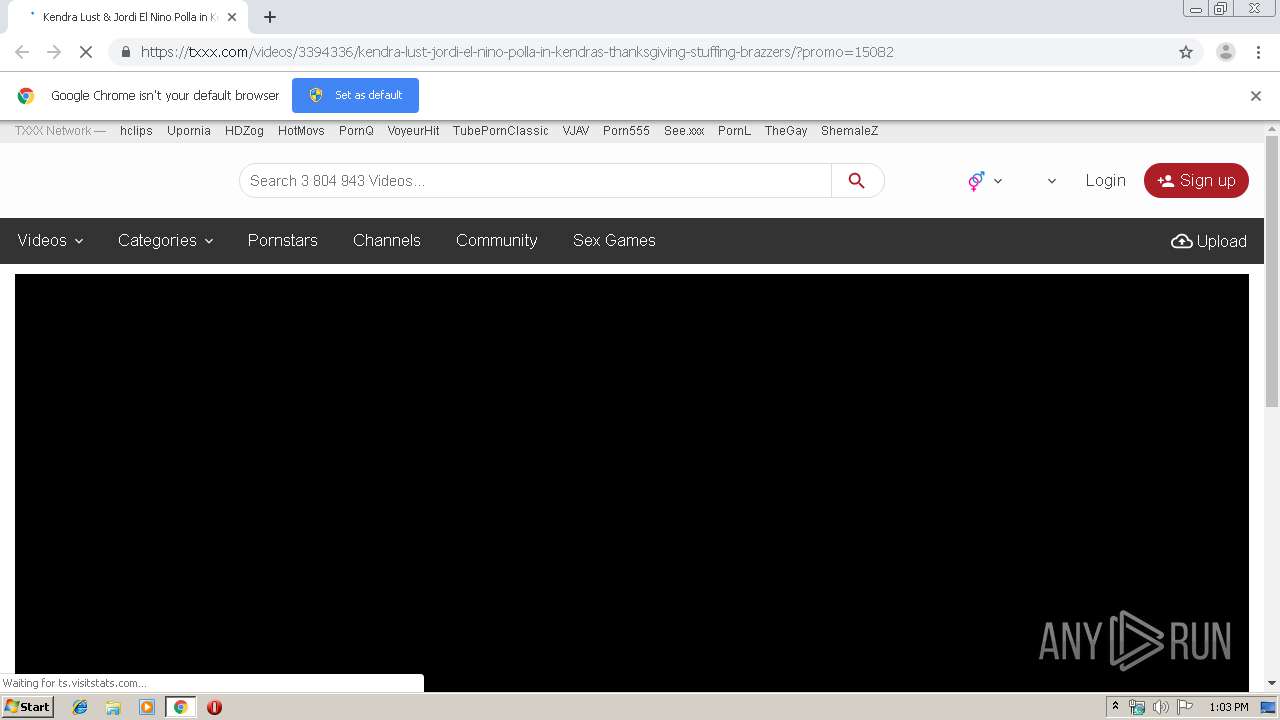Screen dimensions: 1280x720
Task: Open the HotMovs network link
Action: tap(301, 131)
